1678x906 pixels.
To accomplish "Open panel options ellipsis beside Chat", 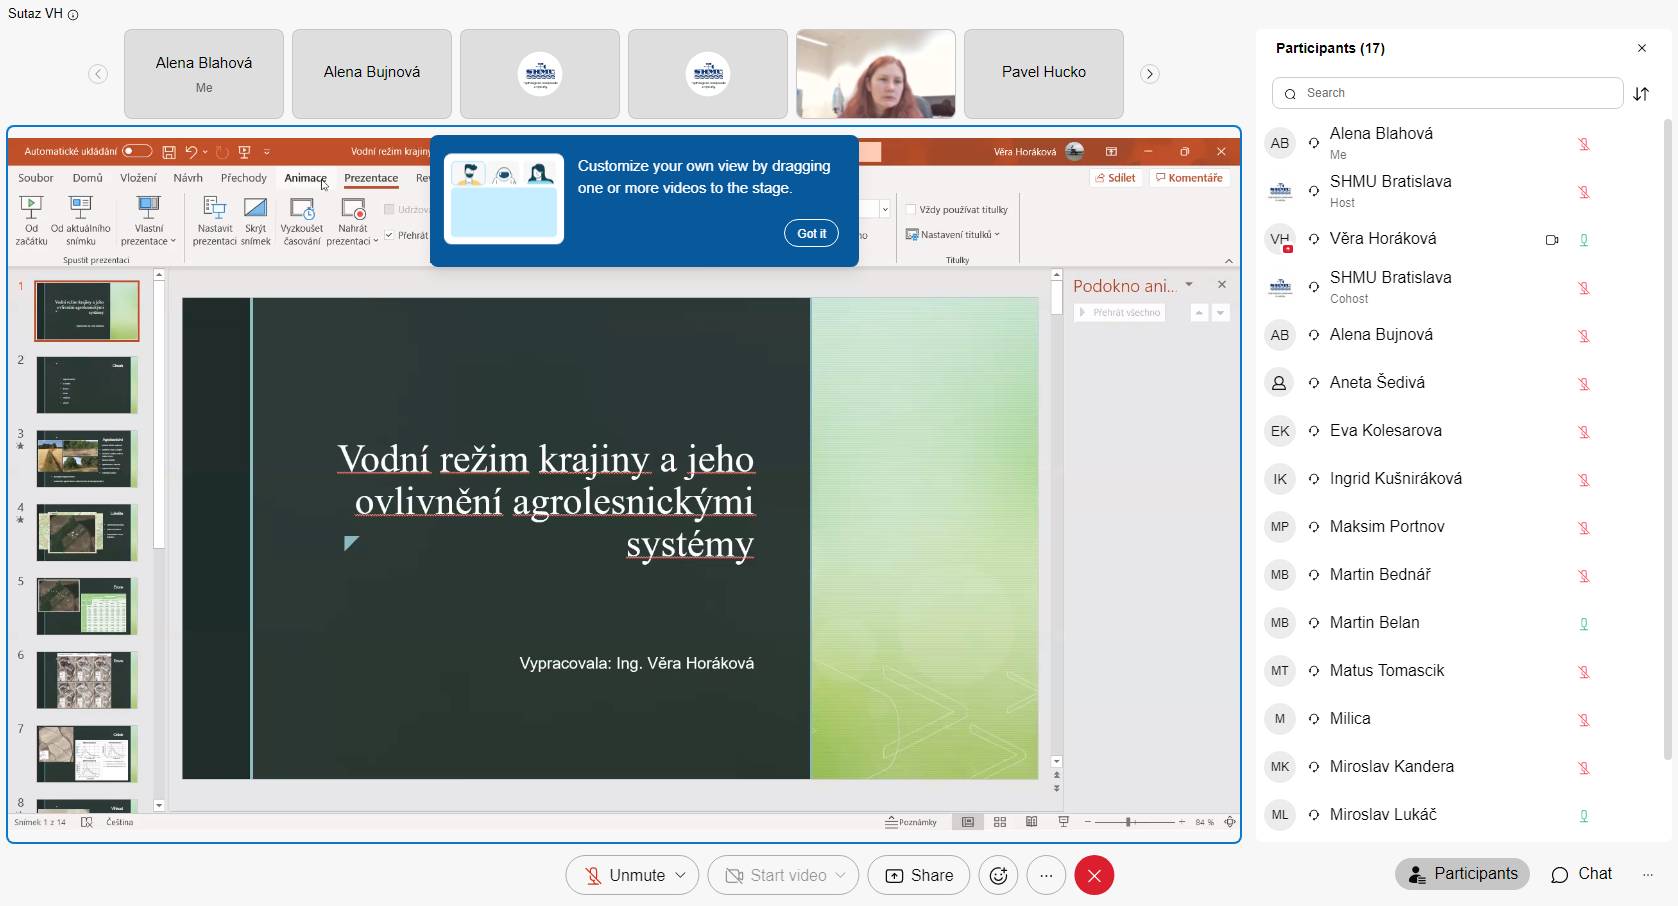I will click(x=1647, y=874).
